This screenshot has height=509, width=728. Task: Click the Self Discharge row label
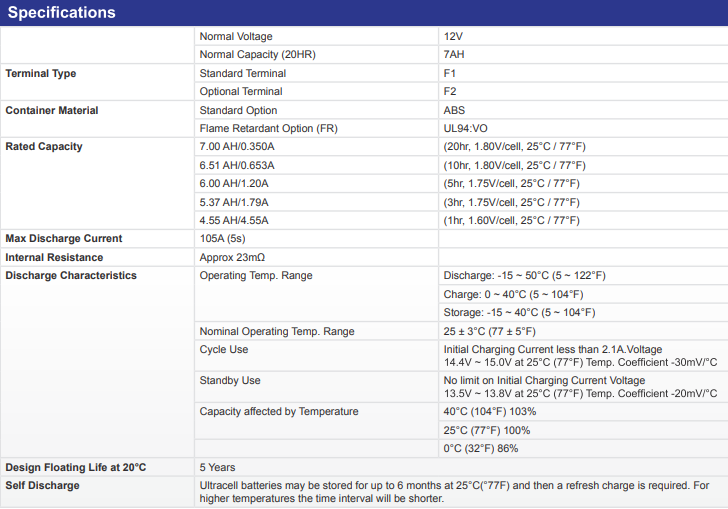click(42, 485)
